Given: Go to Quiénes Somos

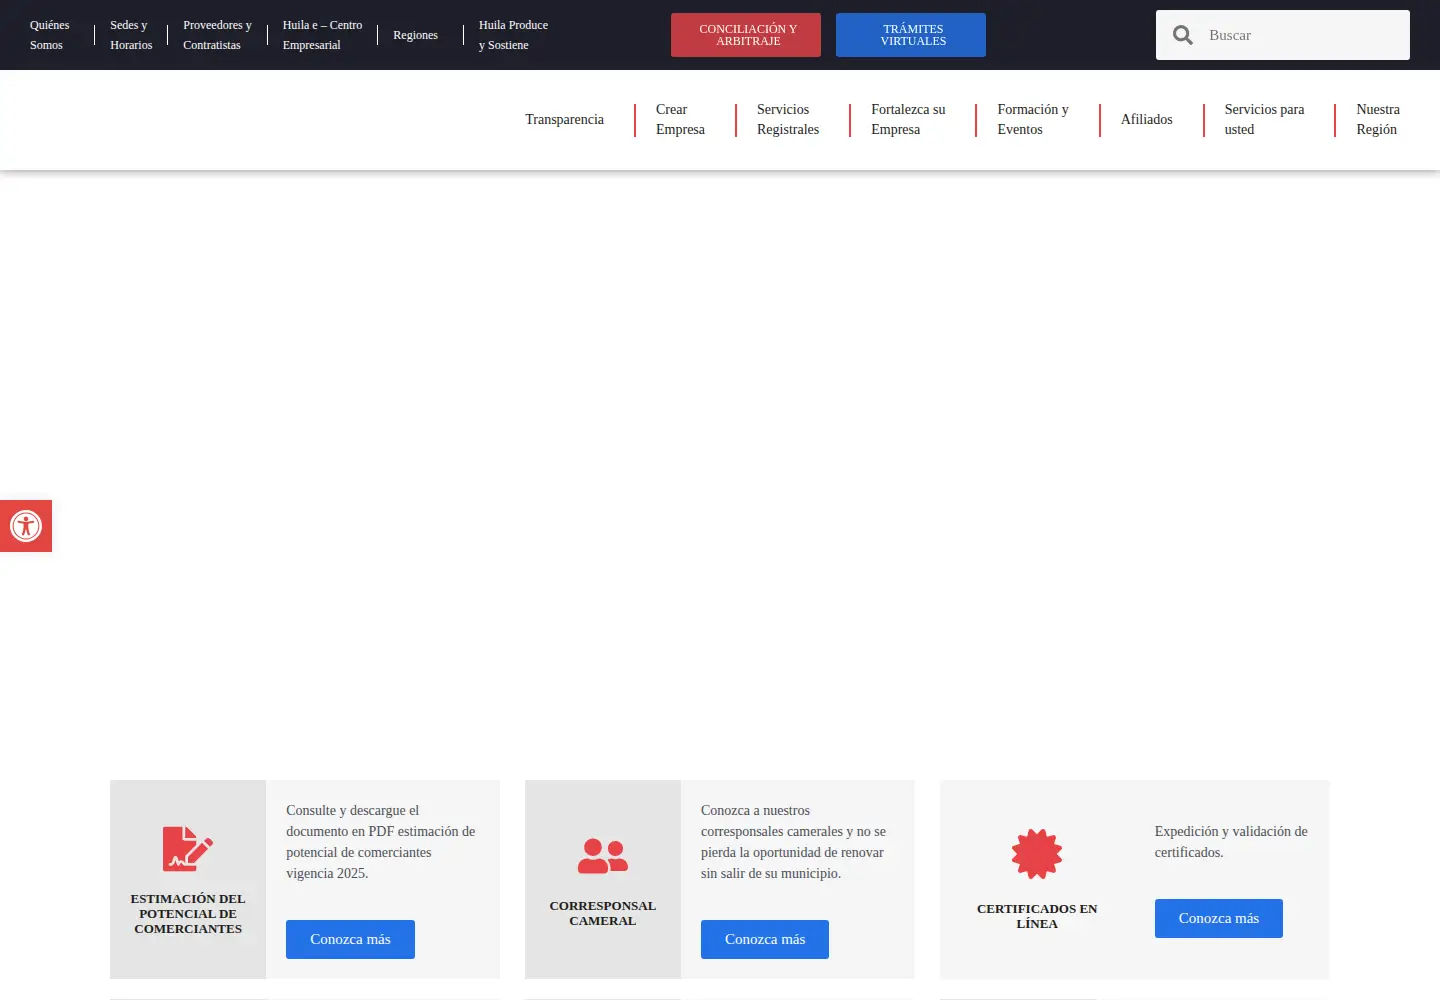Looking at the screenshot, I should point(49,35).
